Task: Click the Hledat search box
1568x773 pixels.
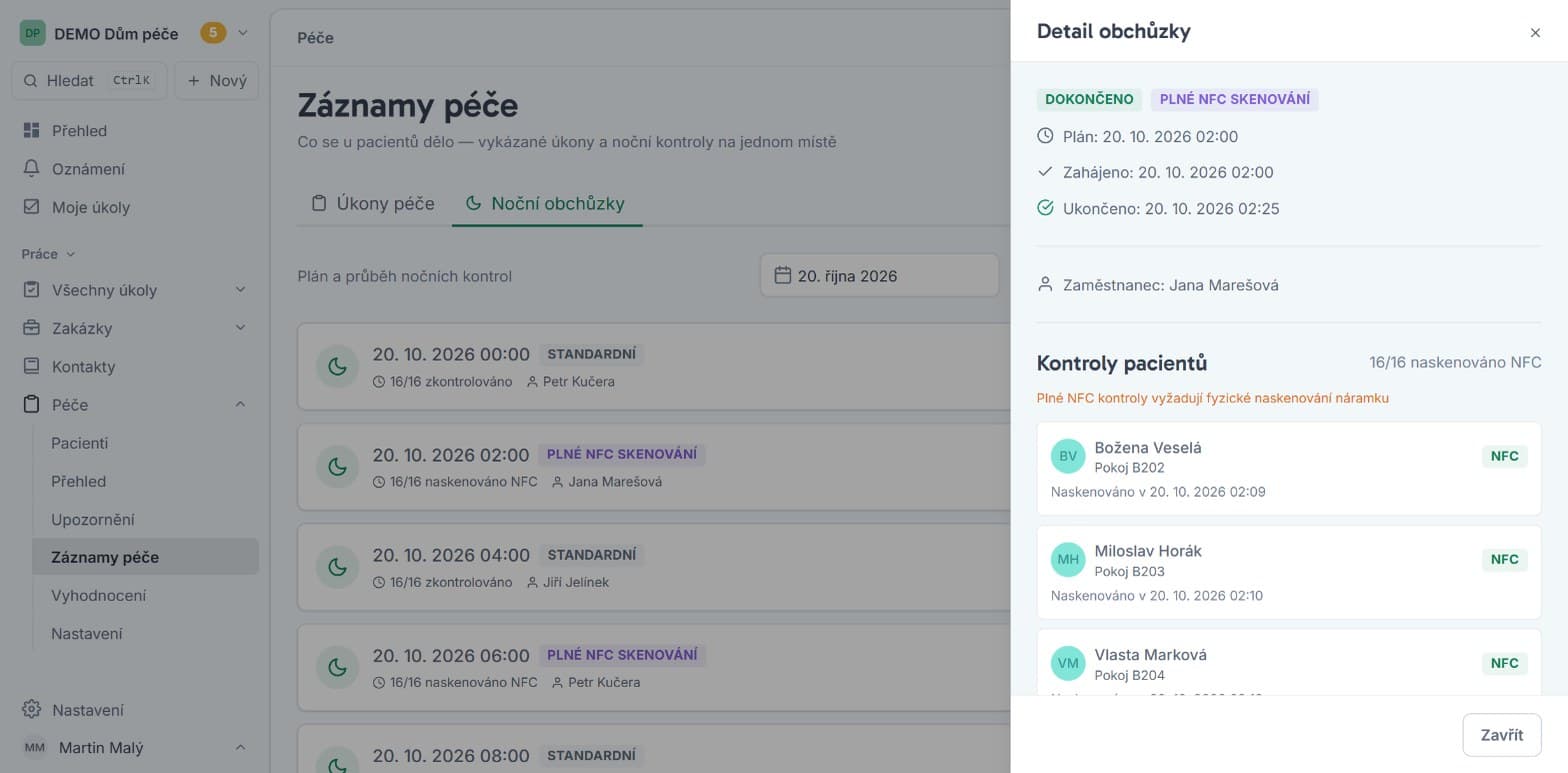Action: point(90,81)
